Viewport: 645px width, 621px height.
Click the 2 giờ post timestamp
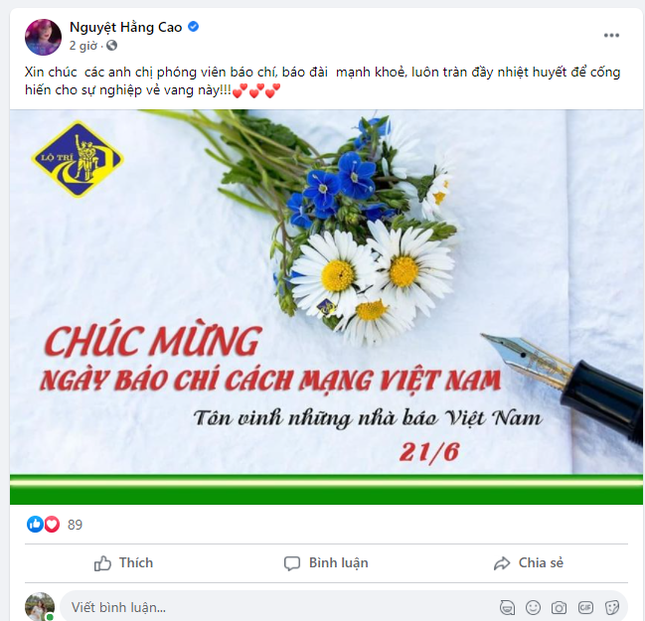[x=83, y=46]
